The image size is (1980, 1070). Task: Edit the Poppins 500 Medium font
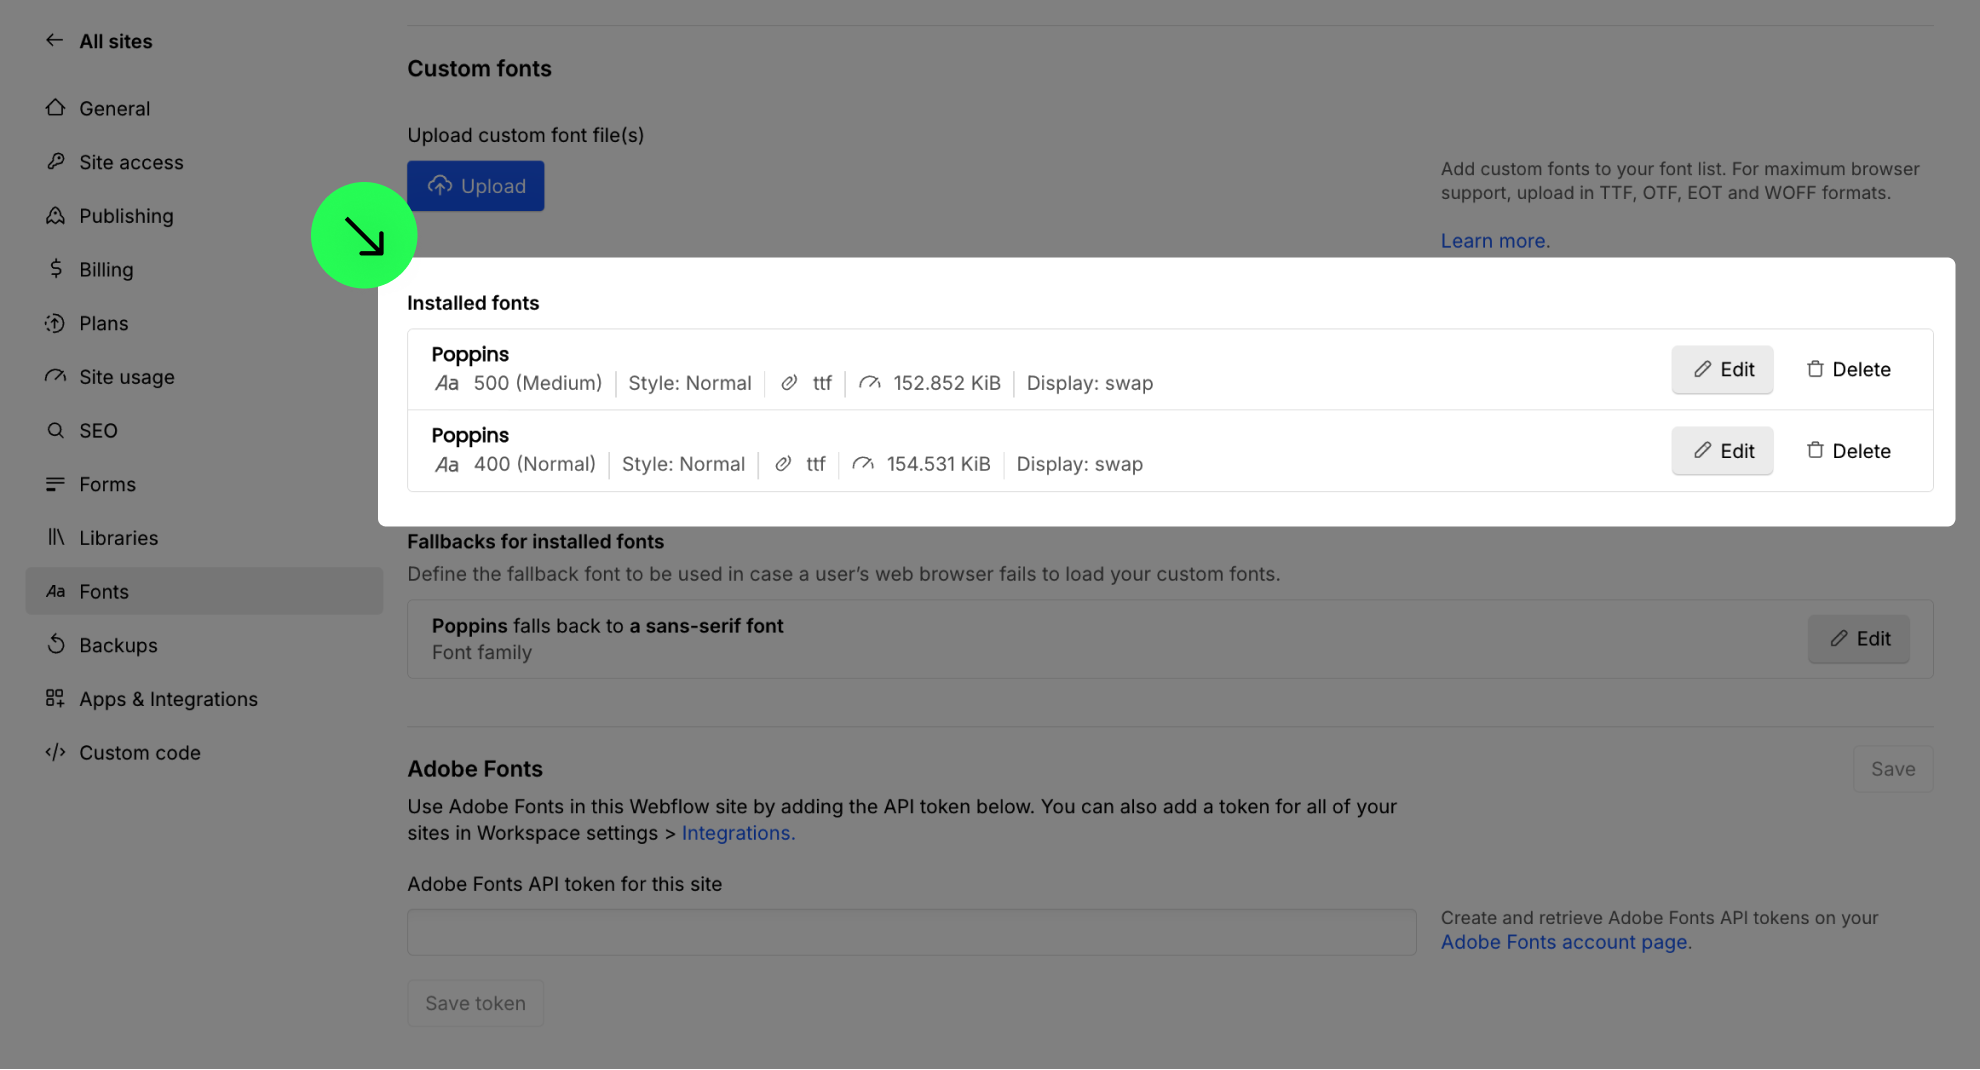click(x=1722, y=370)
